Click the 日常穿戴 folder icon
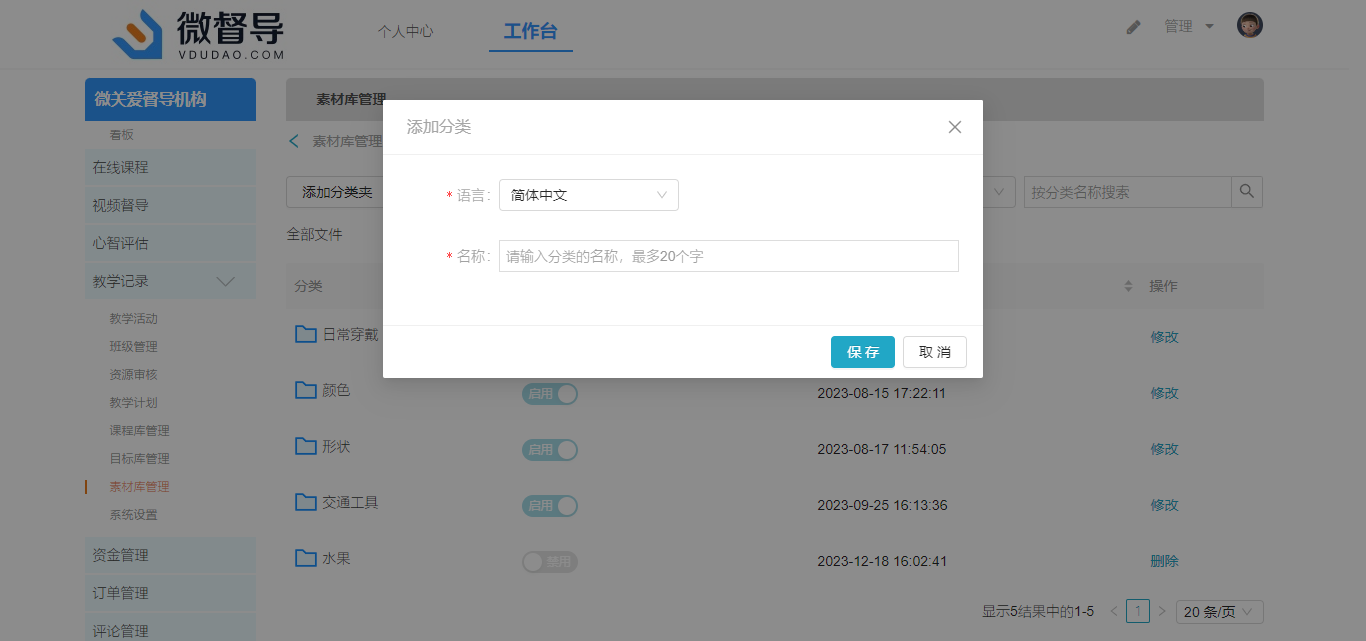This screenshot has width=1366, height=641. pos(306,333)
